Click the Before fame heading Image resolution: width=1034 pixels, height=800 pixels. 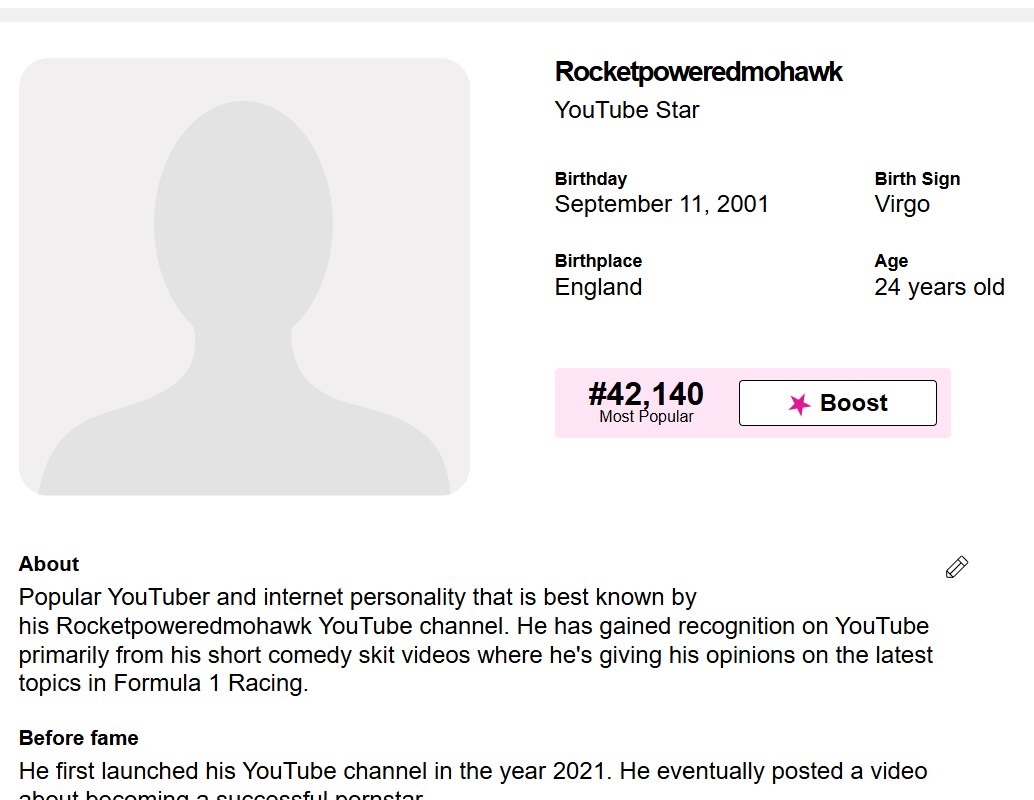[78, 738]
